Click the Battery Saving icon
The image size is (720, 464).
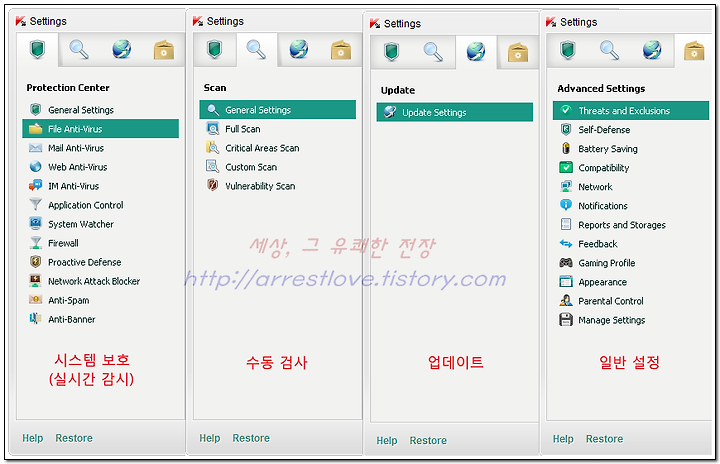click(x=566, y=148)
